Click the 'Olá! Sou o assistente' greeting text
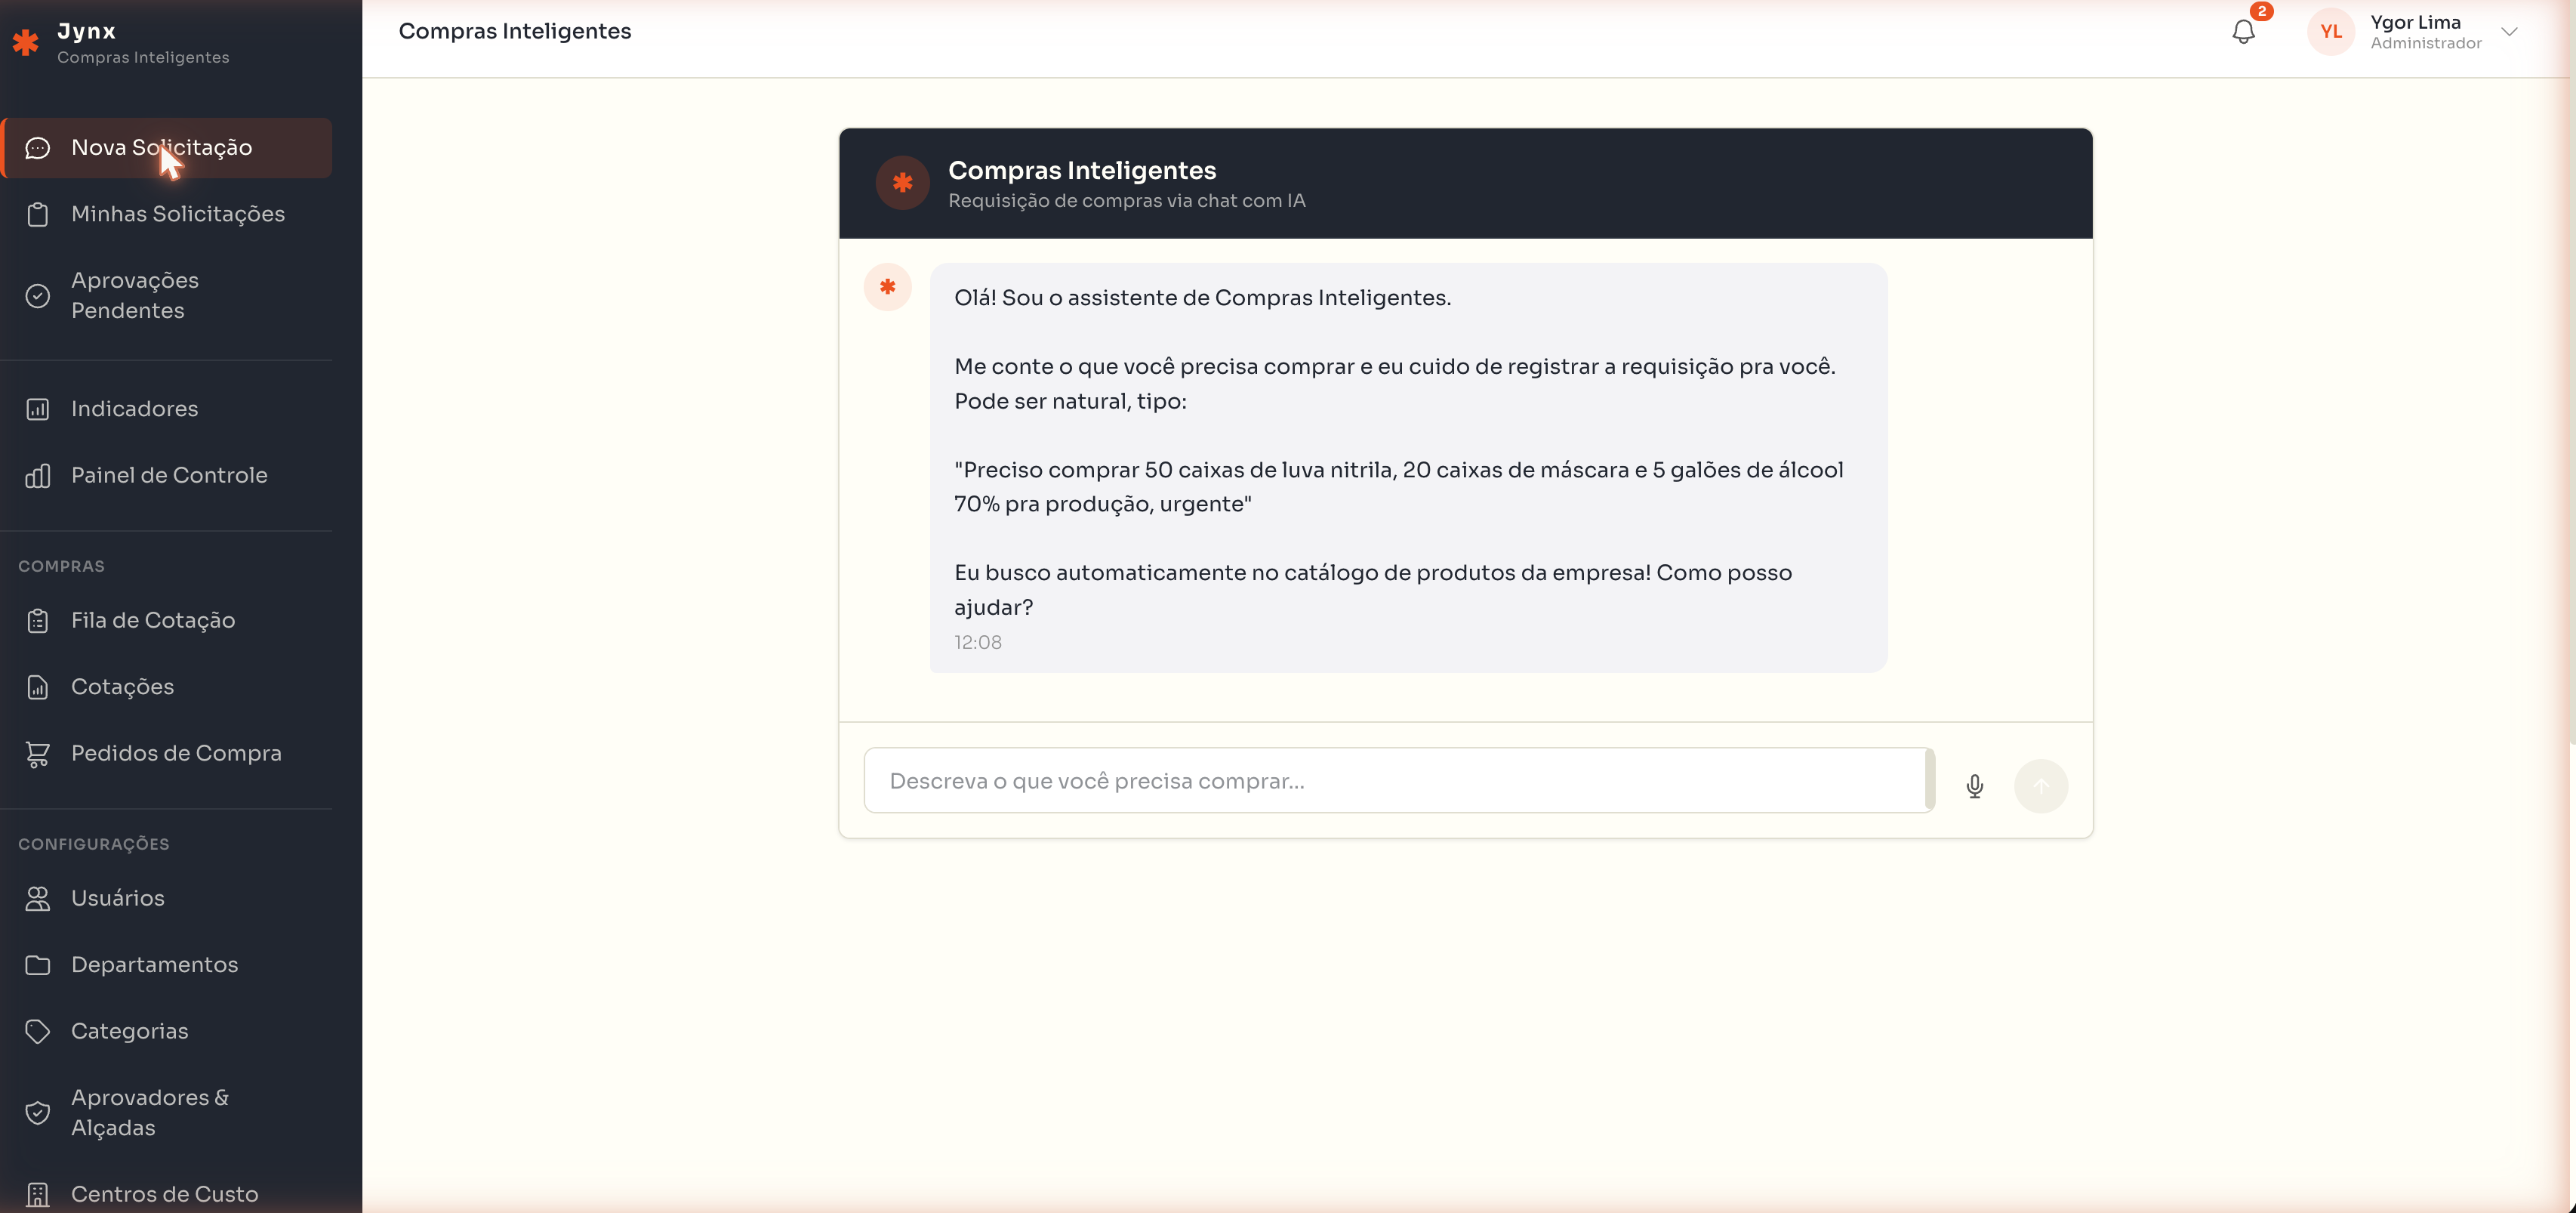 pyautogui.click(x=1202, y=298)
